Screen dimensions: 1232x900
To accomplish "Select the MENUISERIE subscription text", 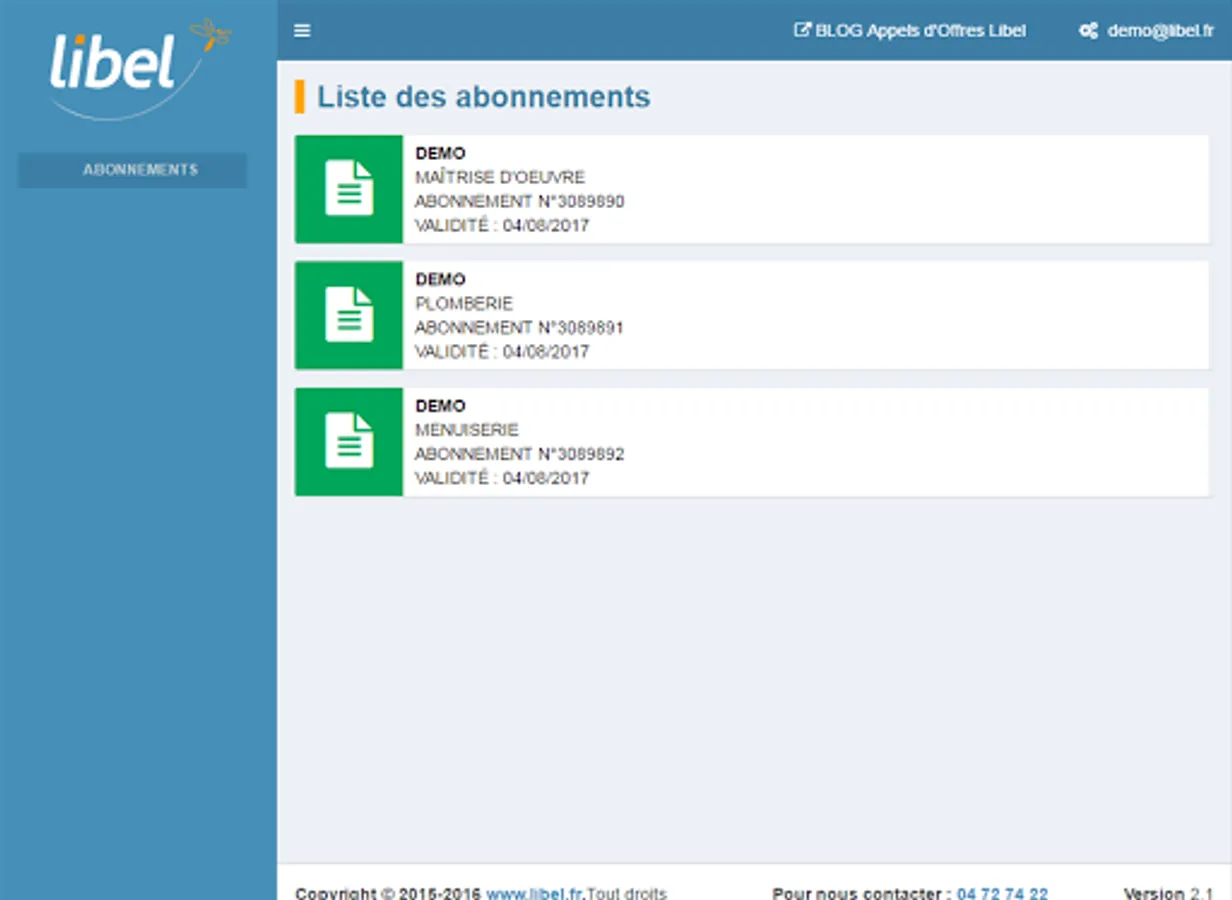I will (467, 430).
